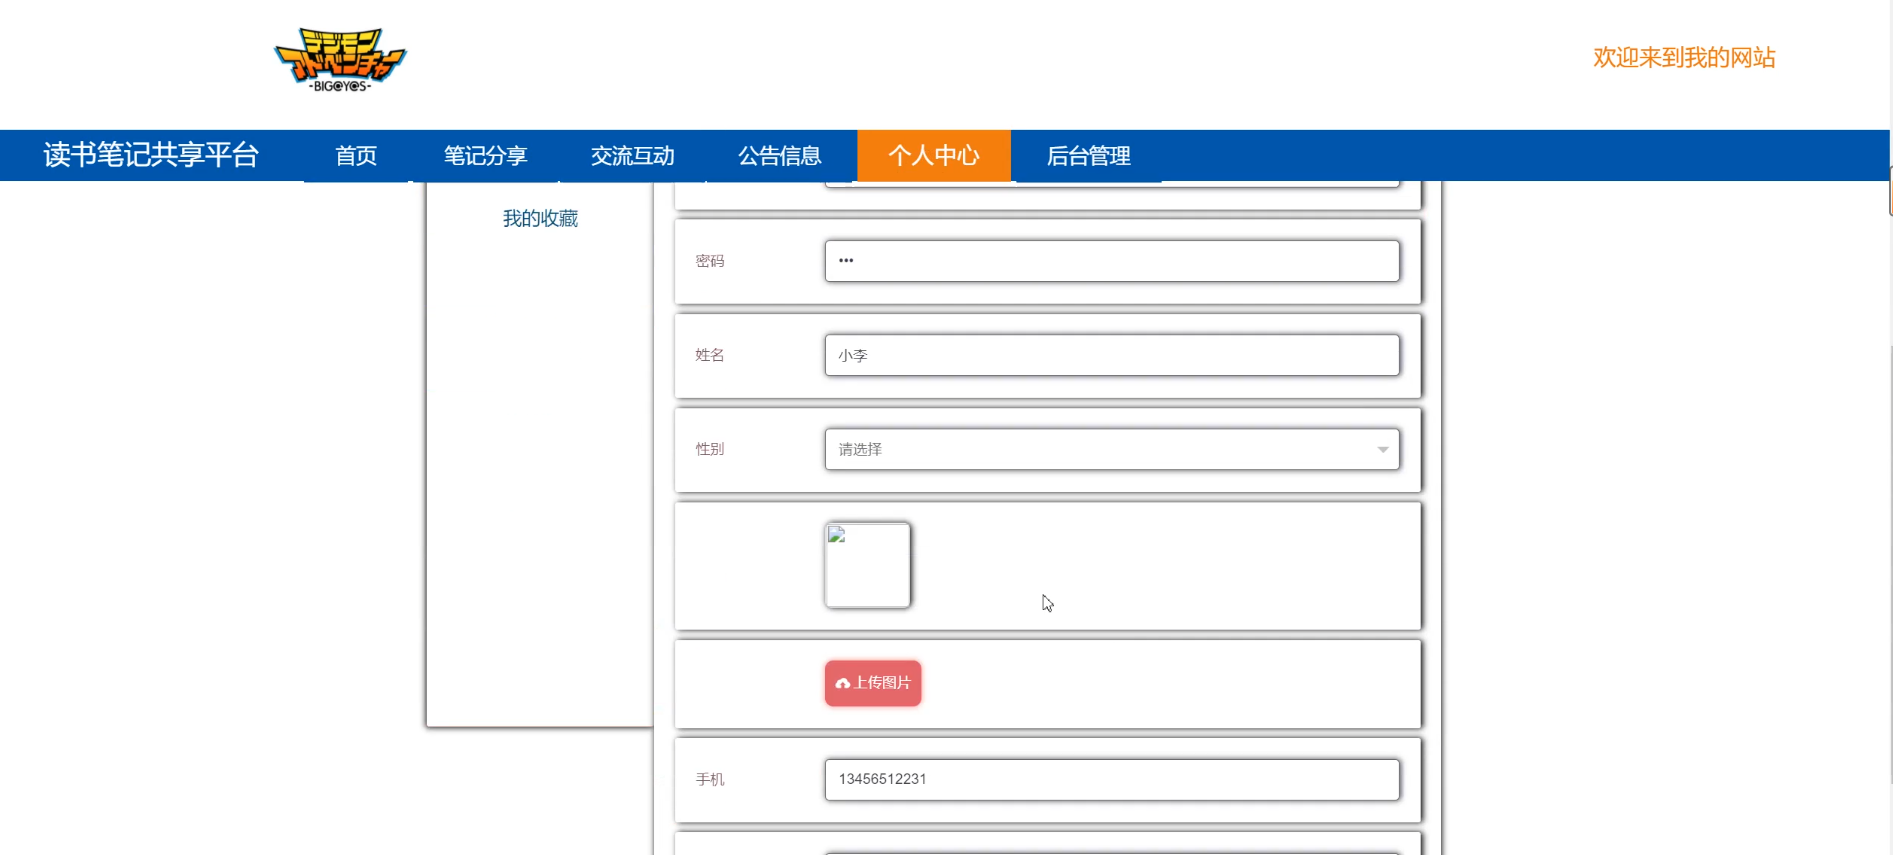Focus the 手机 field with 13456512231
The width and height of the screenshot is (1893, 855).
1112,779
